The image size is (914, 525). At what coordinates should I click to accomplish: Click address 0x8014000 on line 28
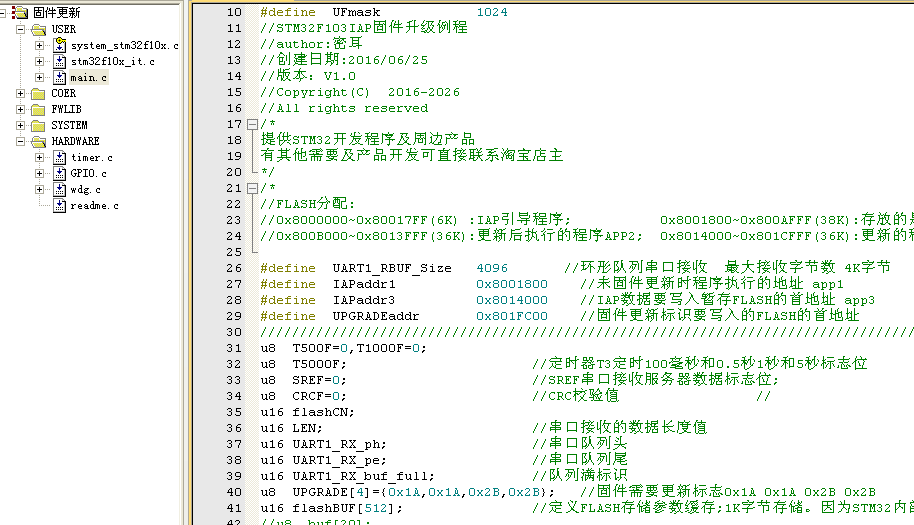click(512, 300)
